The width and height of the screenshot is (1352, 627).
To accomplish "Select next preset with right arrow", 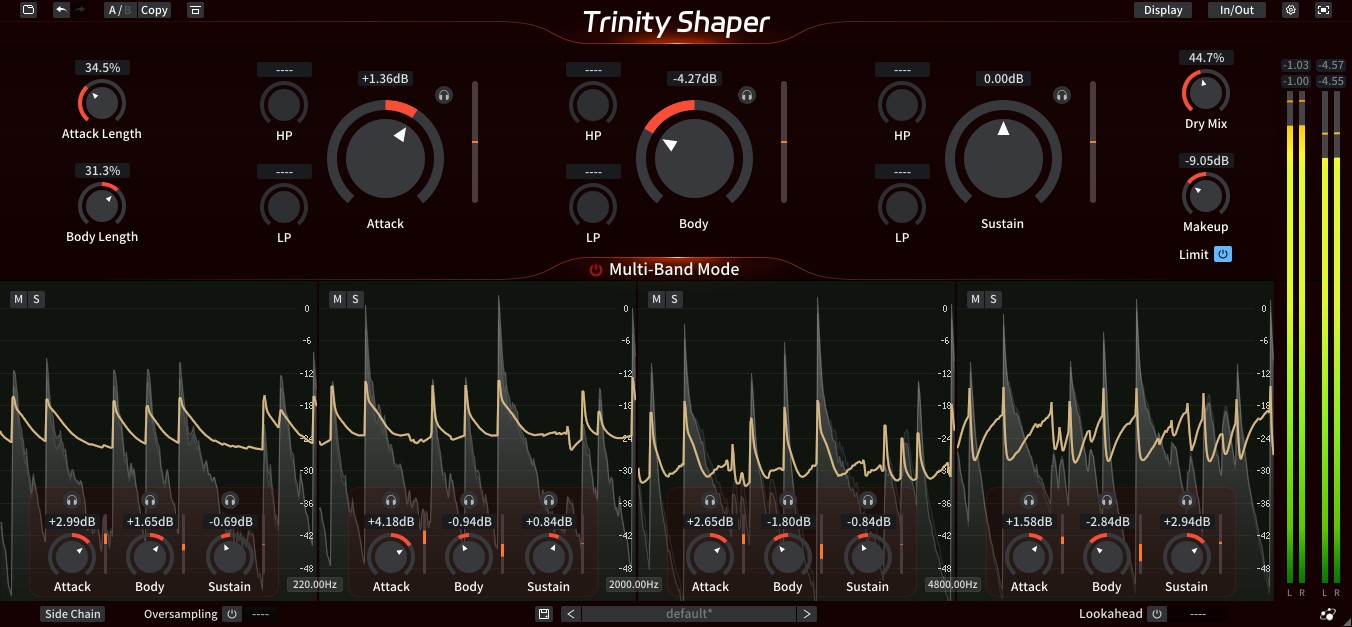I will click(x=807, y=614).
